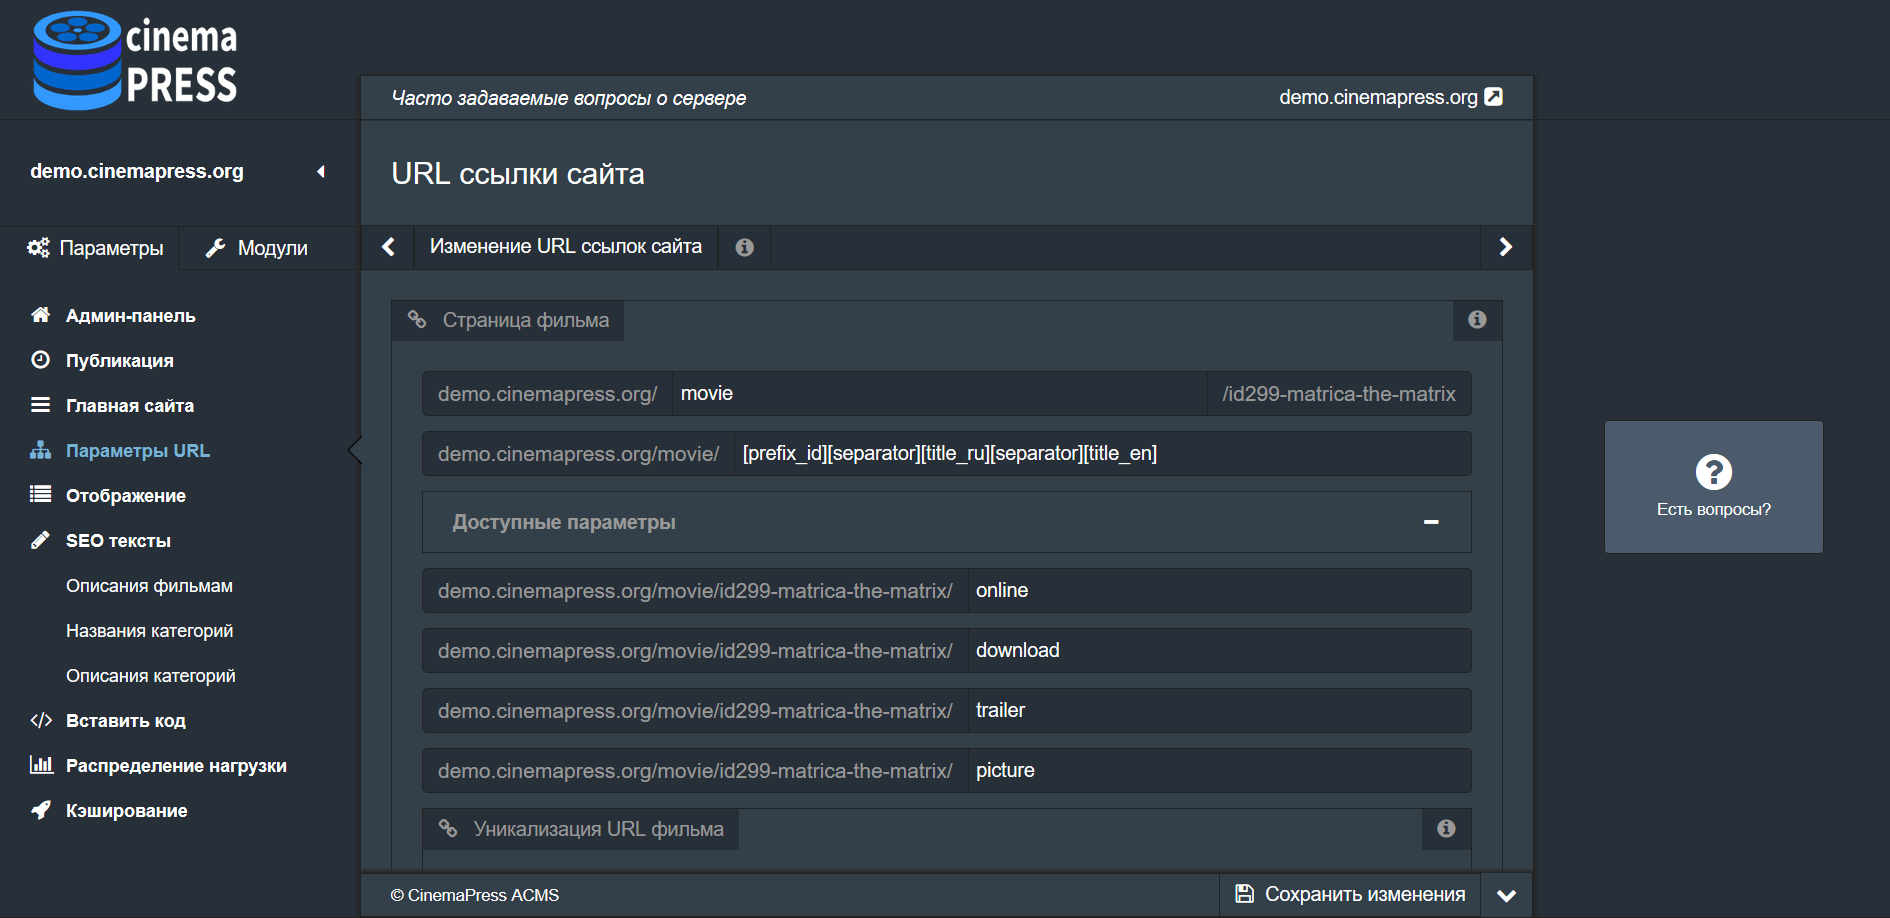
Task: Expand the bottom panel with the down chevron
Action: pos(1506,895)
